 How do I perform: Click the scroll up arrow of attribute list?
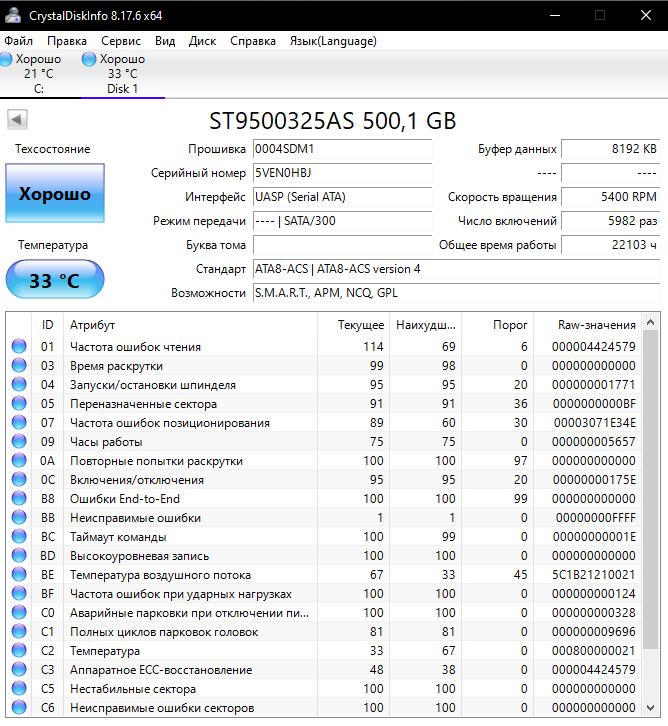[650, 322]
